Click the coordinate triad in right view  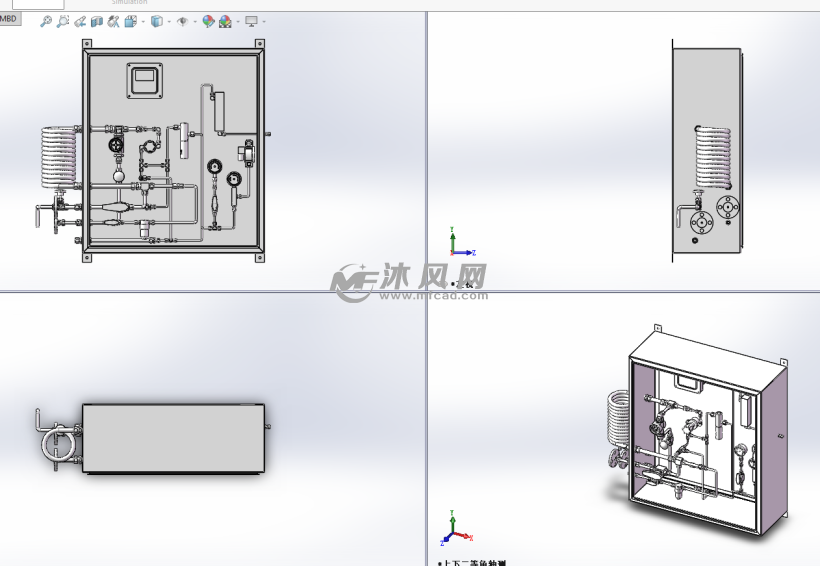click(x=461, y=242)
